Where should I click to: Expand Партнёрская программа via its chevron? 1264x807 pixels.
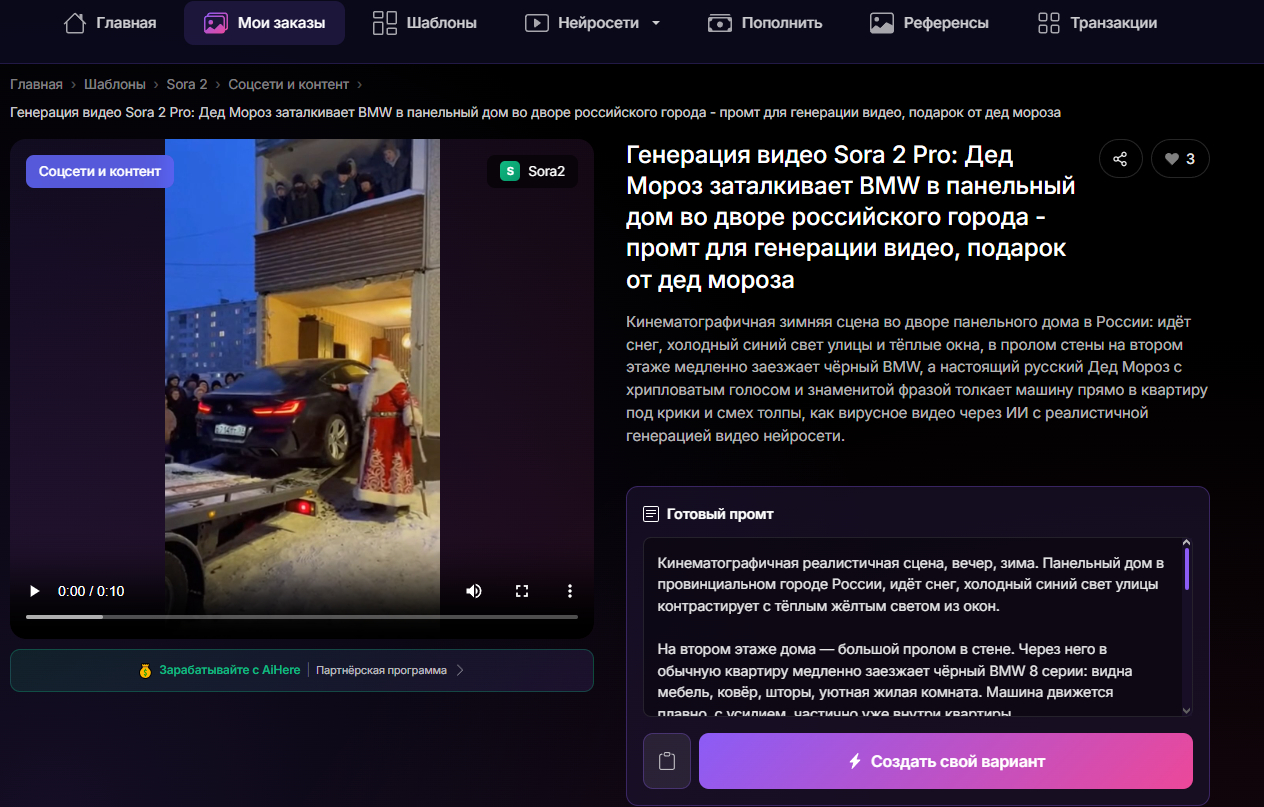click(x=460, y=670)
